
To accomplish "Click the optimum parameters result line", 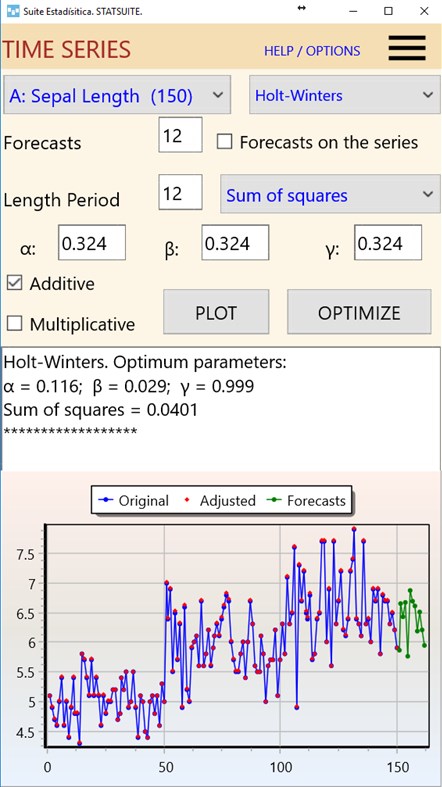I will coord(128,386).
